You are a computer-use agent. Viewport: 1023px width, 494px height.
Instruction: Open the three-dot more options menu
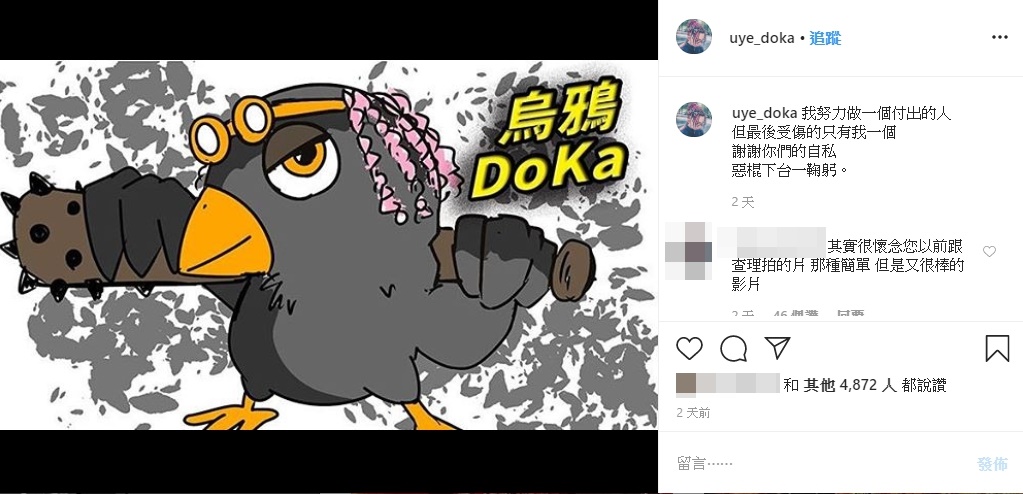tap(1000, 37)
